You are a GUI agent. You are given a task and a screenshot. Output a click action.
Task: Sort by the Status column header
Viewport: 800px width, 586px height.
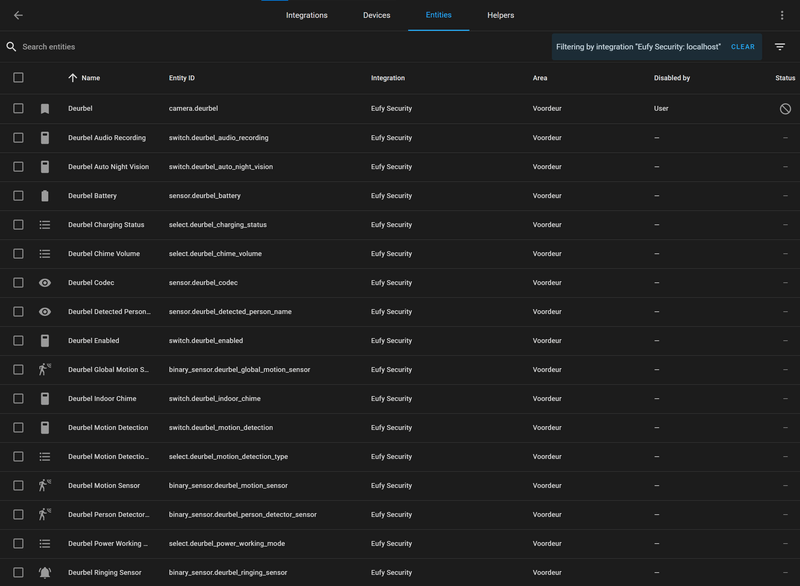(x=785, y=78)
